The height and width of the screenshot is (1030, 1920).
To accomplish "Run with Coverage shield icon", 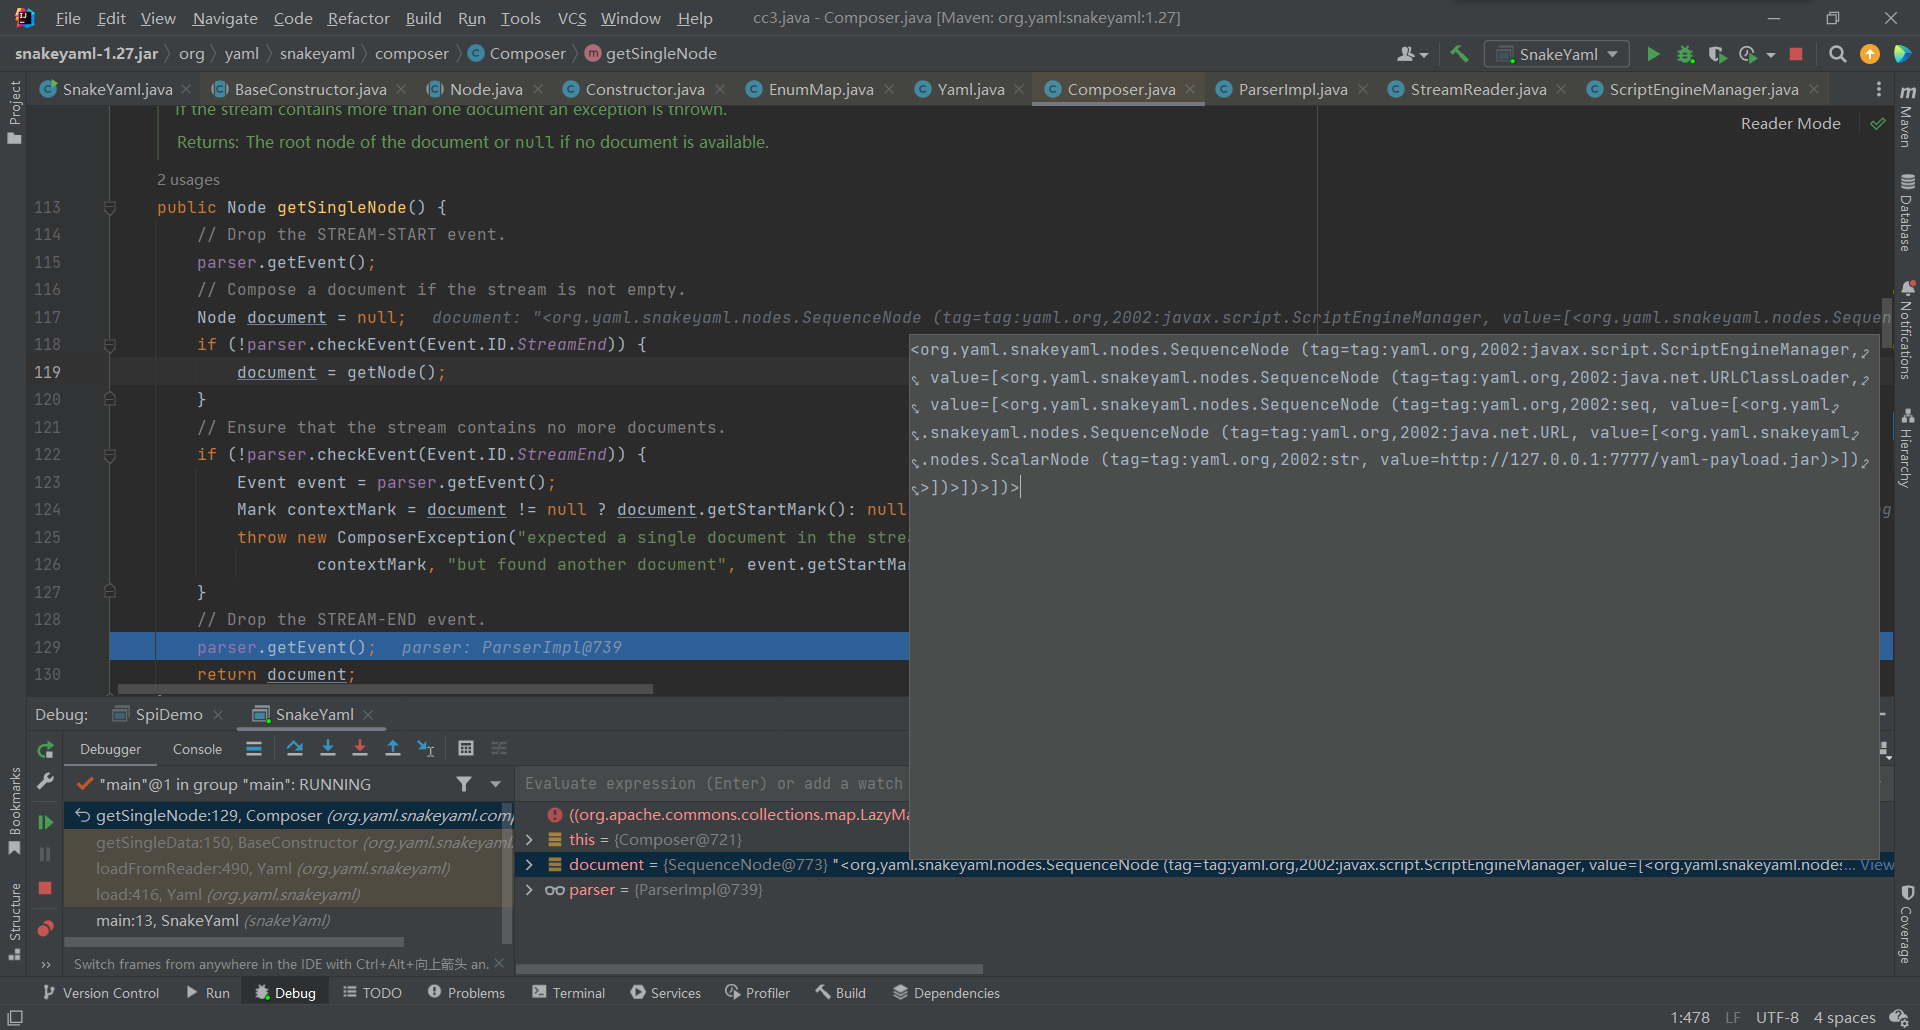I will (1716, 54).
